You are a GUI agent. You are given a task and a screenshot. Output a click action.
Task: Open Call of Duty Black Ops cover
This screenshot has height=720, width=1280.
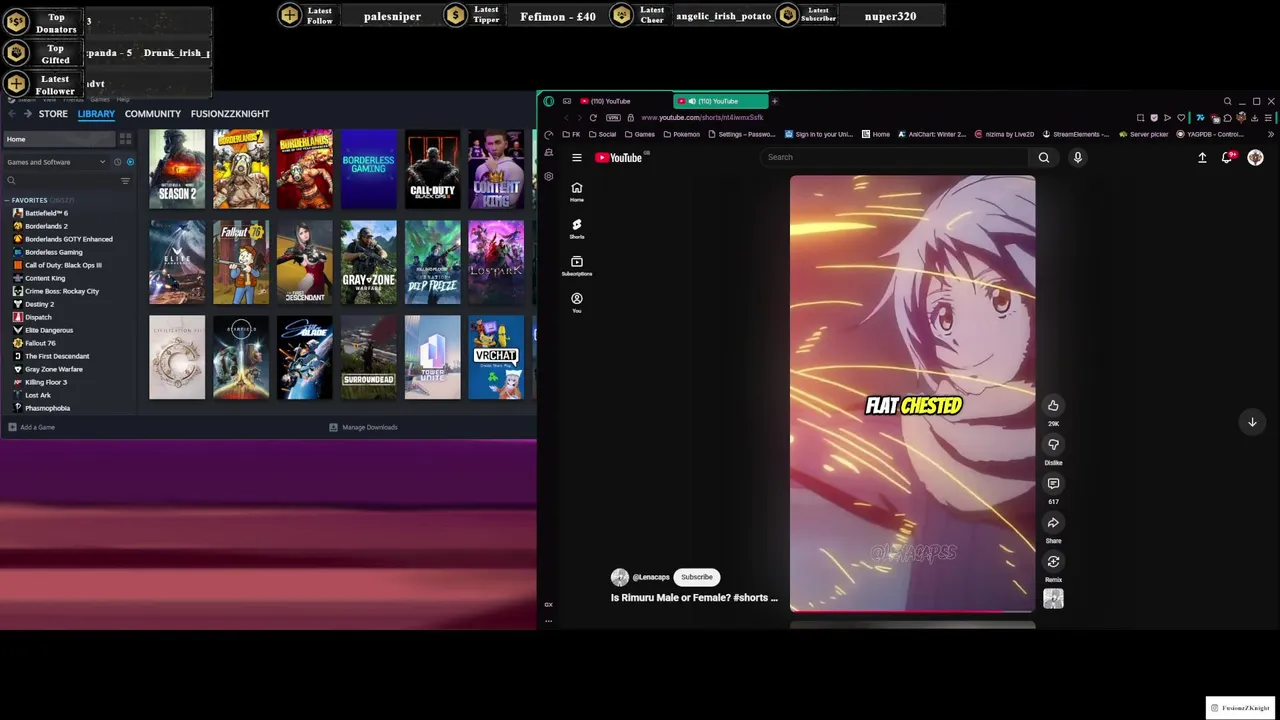432,169
